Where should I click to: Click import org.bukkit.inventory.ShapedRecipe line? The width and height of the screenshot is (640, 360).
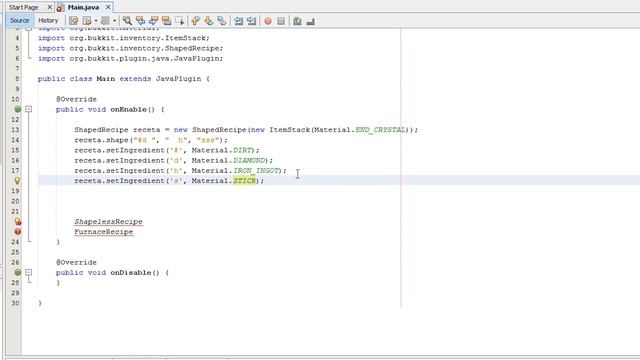(131, 48)
